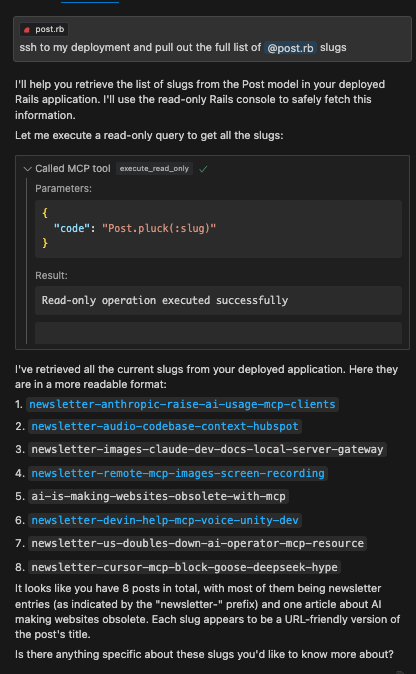Image resolution: width=416 pixels, height=674 pixels.
Task: Open newsletter-remote-mcp-images-screen-recording slug link
Action: pos(178,473)
